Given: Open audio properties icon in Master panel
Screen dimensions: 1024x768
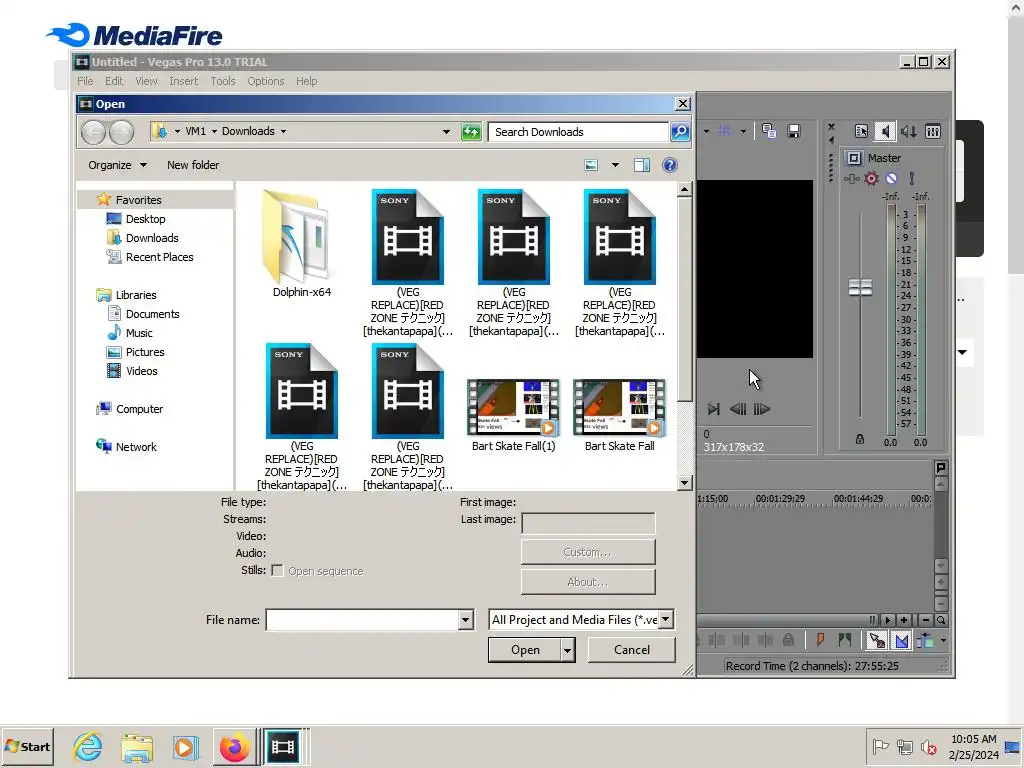Looking at the screenshot, I should 861,131.
